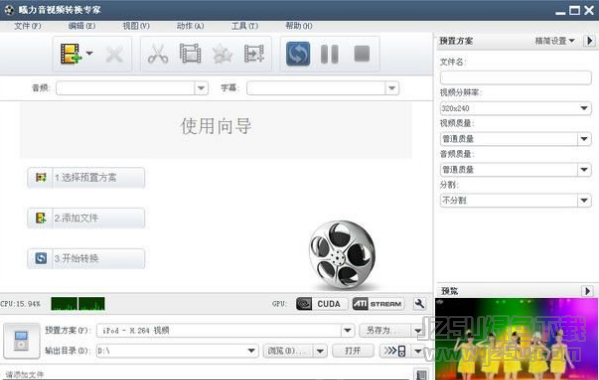Open the 精简设置 settings mode dropdown
This screenshot has width=599, height=380.
[555, 41]
